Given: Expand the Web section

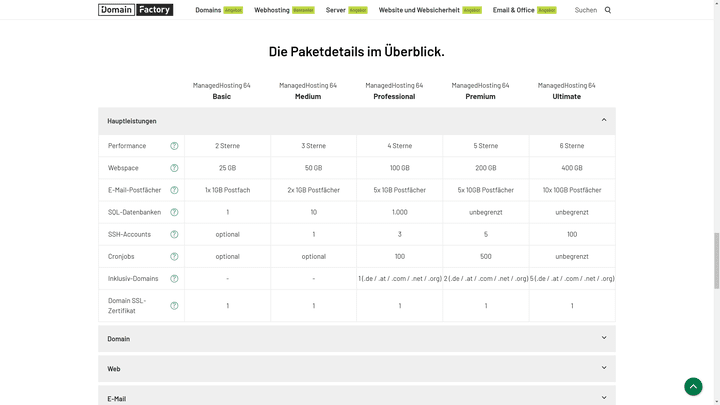Looking at the screenshot, I should [x=357, y=369].
